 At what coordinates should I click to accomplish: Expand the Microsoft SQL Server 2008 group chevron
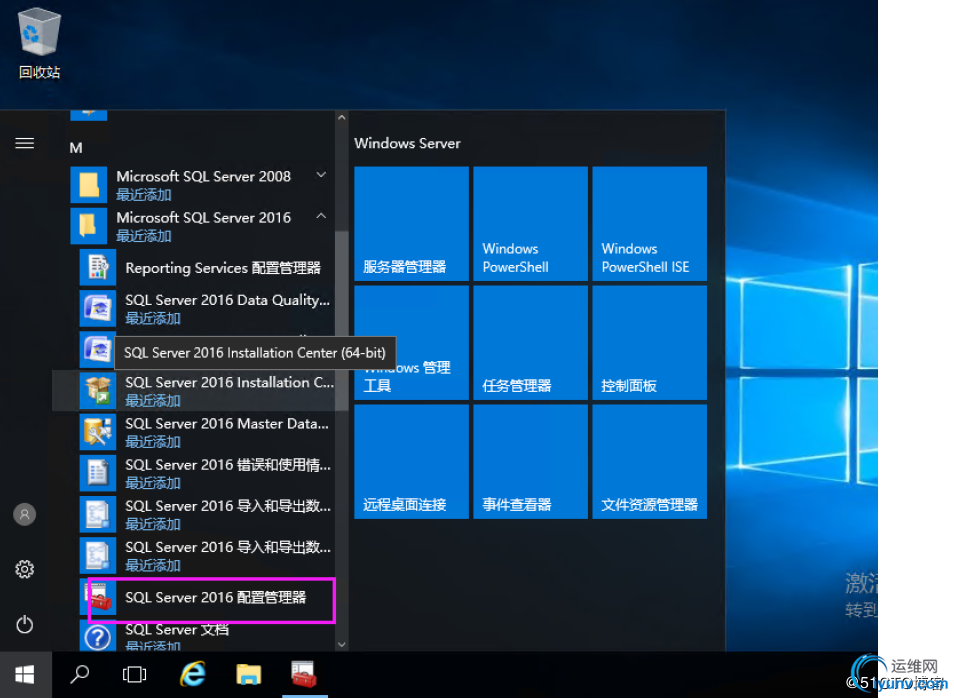[321, 175]
